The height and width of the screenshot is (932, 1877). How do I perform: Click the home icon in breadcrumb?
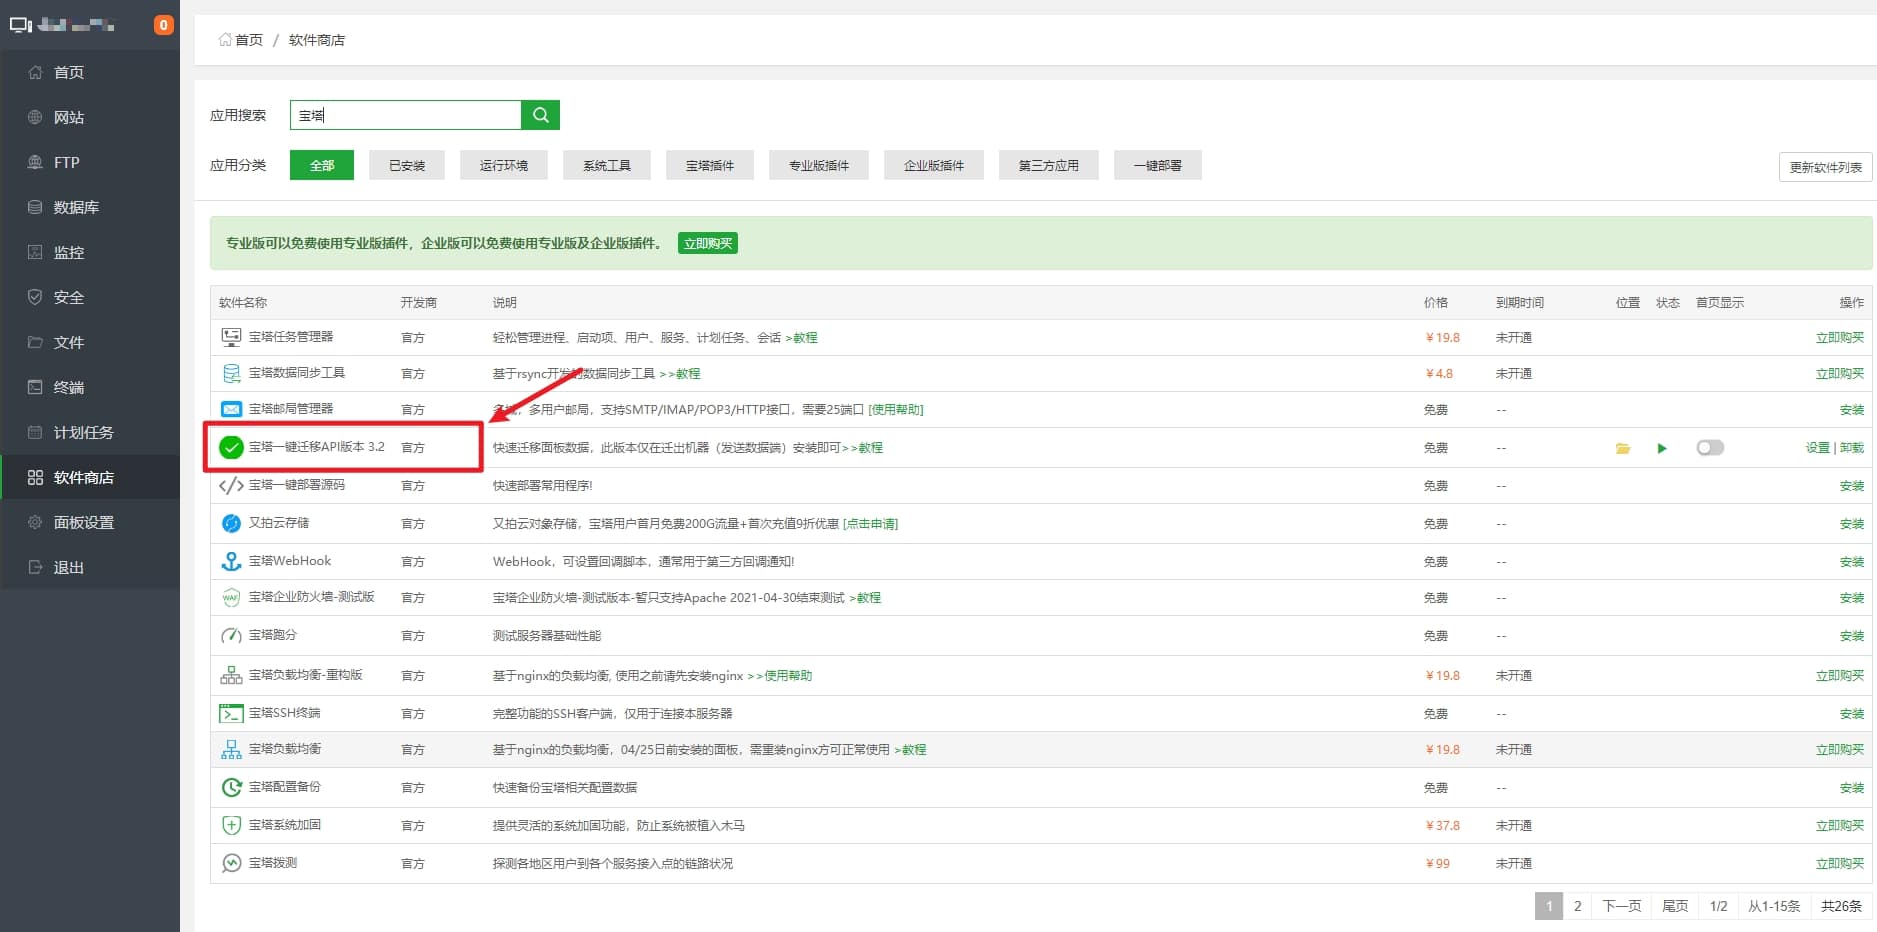225,40
